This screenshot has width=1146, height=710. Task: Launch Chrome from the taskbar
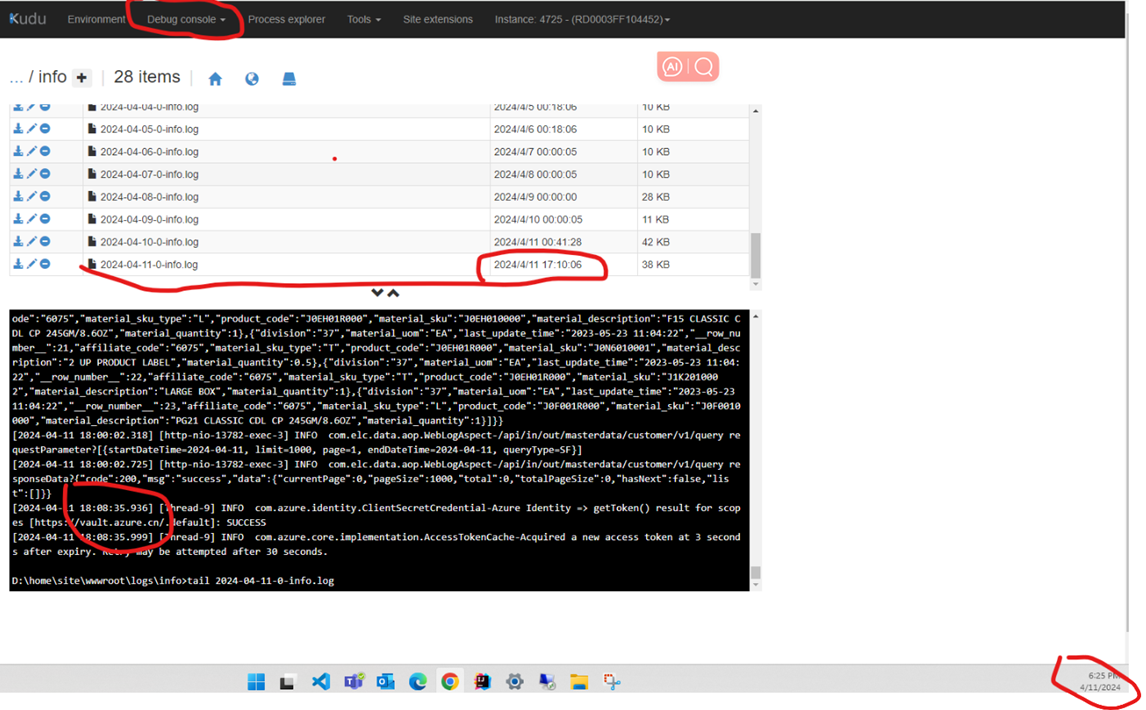450,681
